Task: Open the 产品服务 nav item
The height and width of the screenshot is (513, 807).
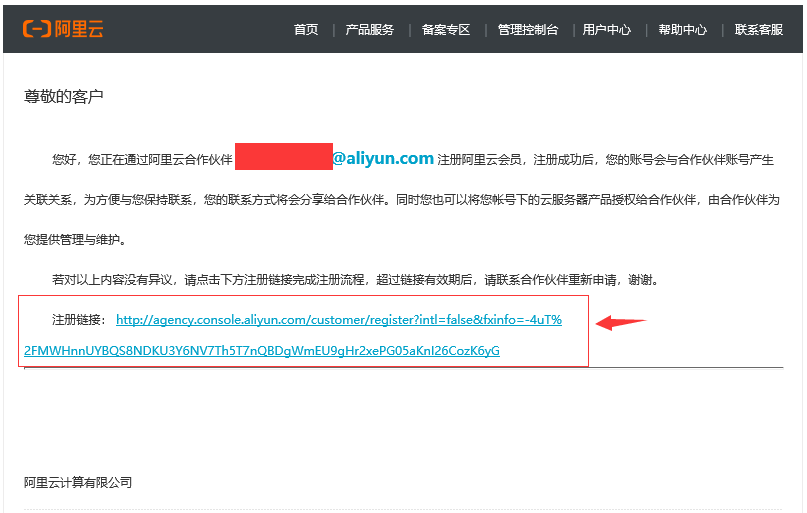Action: tap(369, 30)
